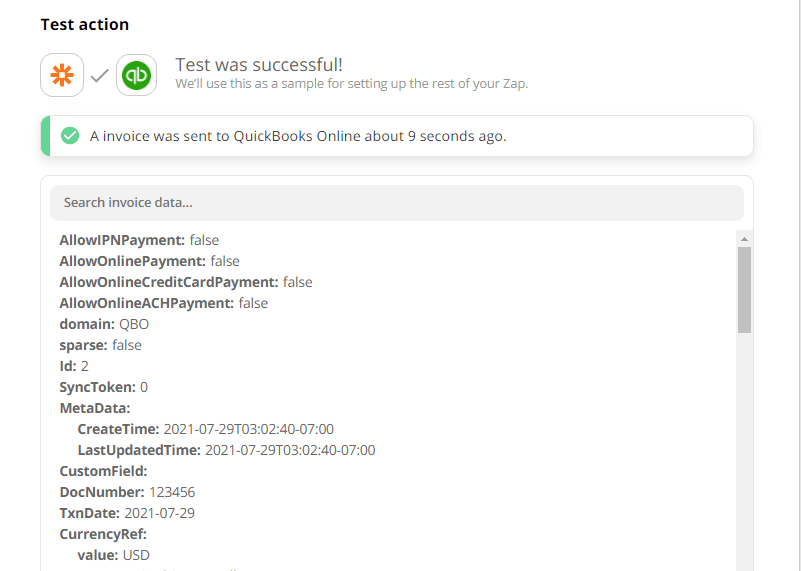Click the invoice sent to QuickBooks message
Image resolution: width=801 pixels, height=571 pixels.
[x=298, y=136]
